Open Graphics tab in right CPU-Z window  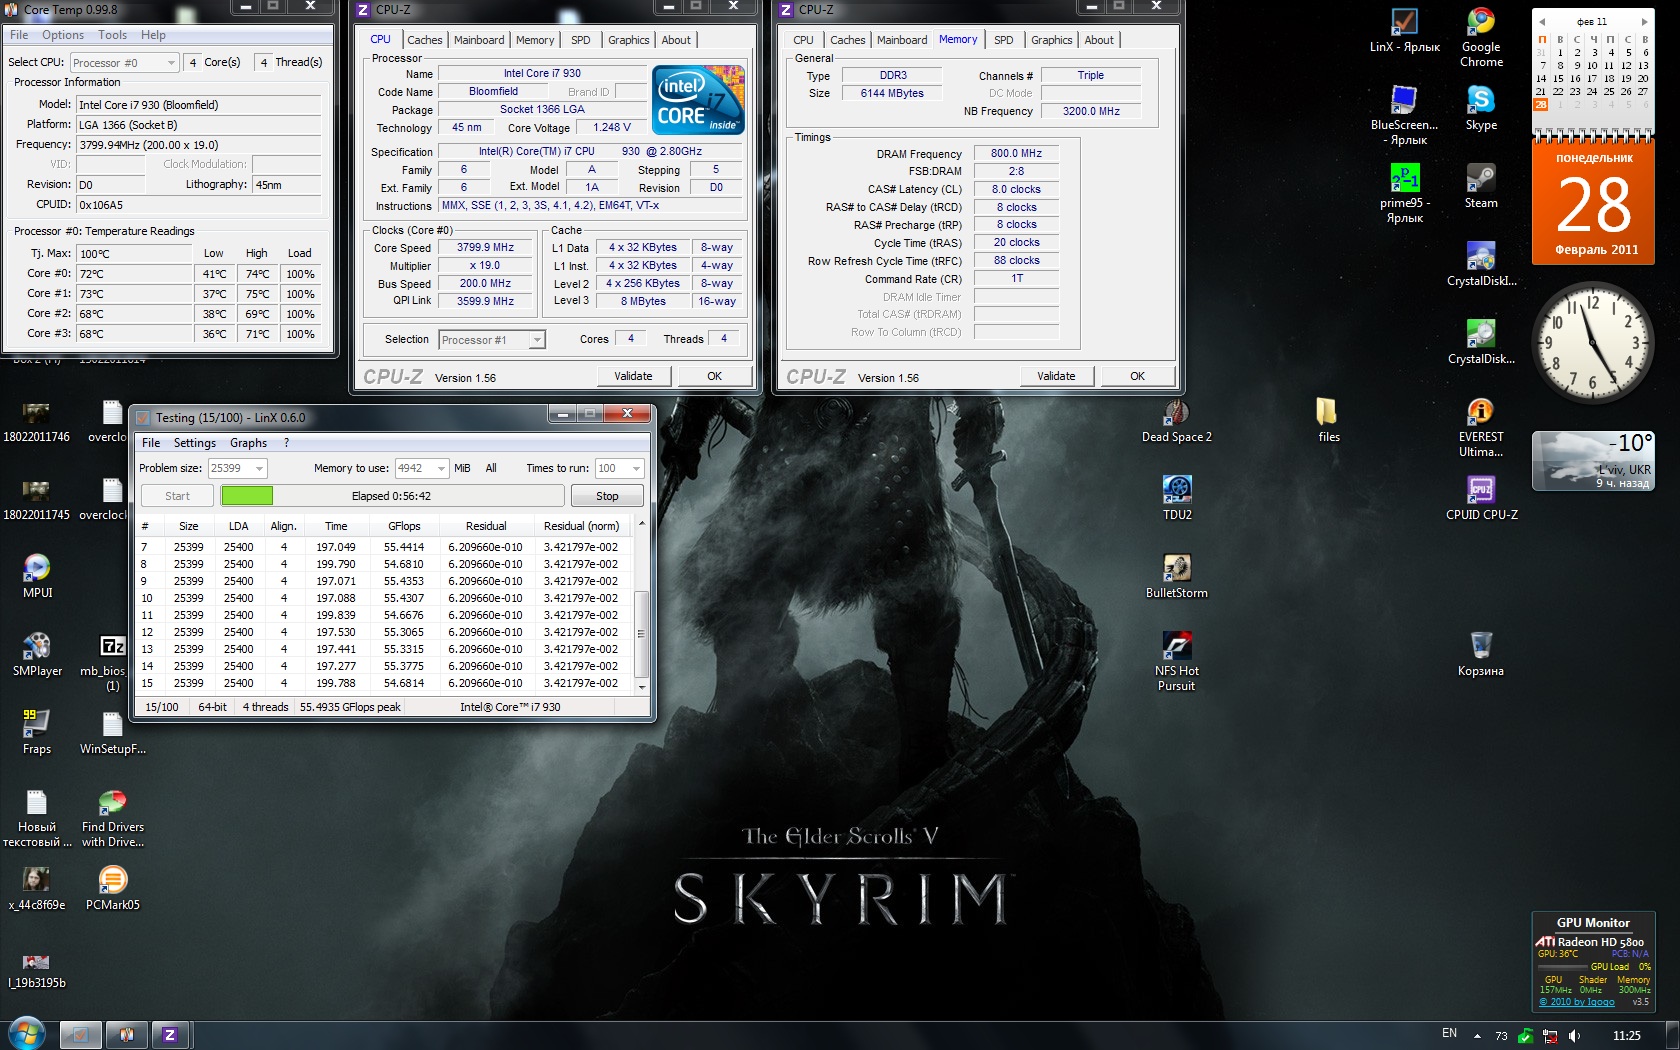tap(1051, 40)
